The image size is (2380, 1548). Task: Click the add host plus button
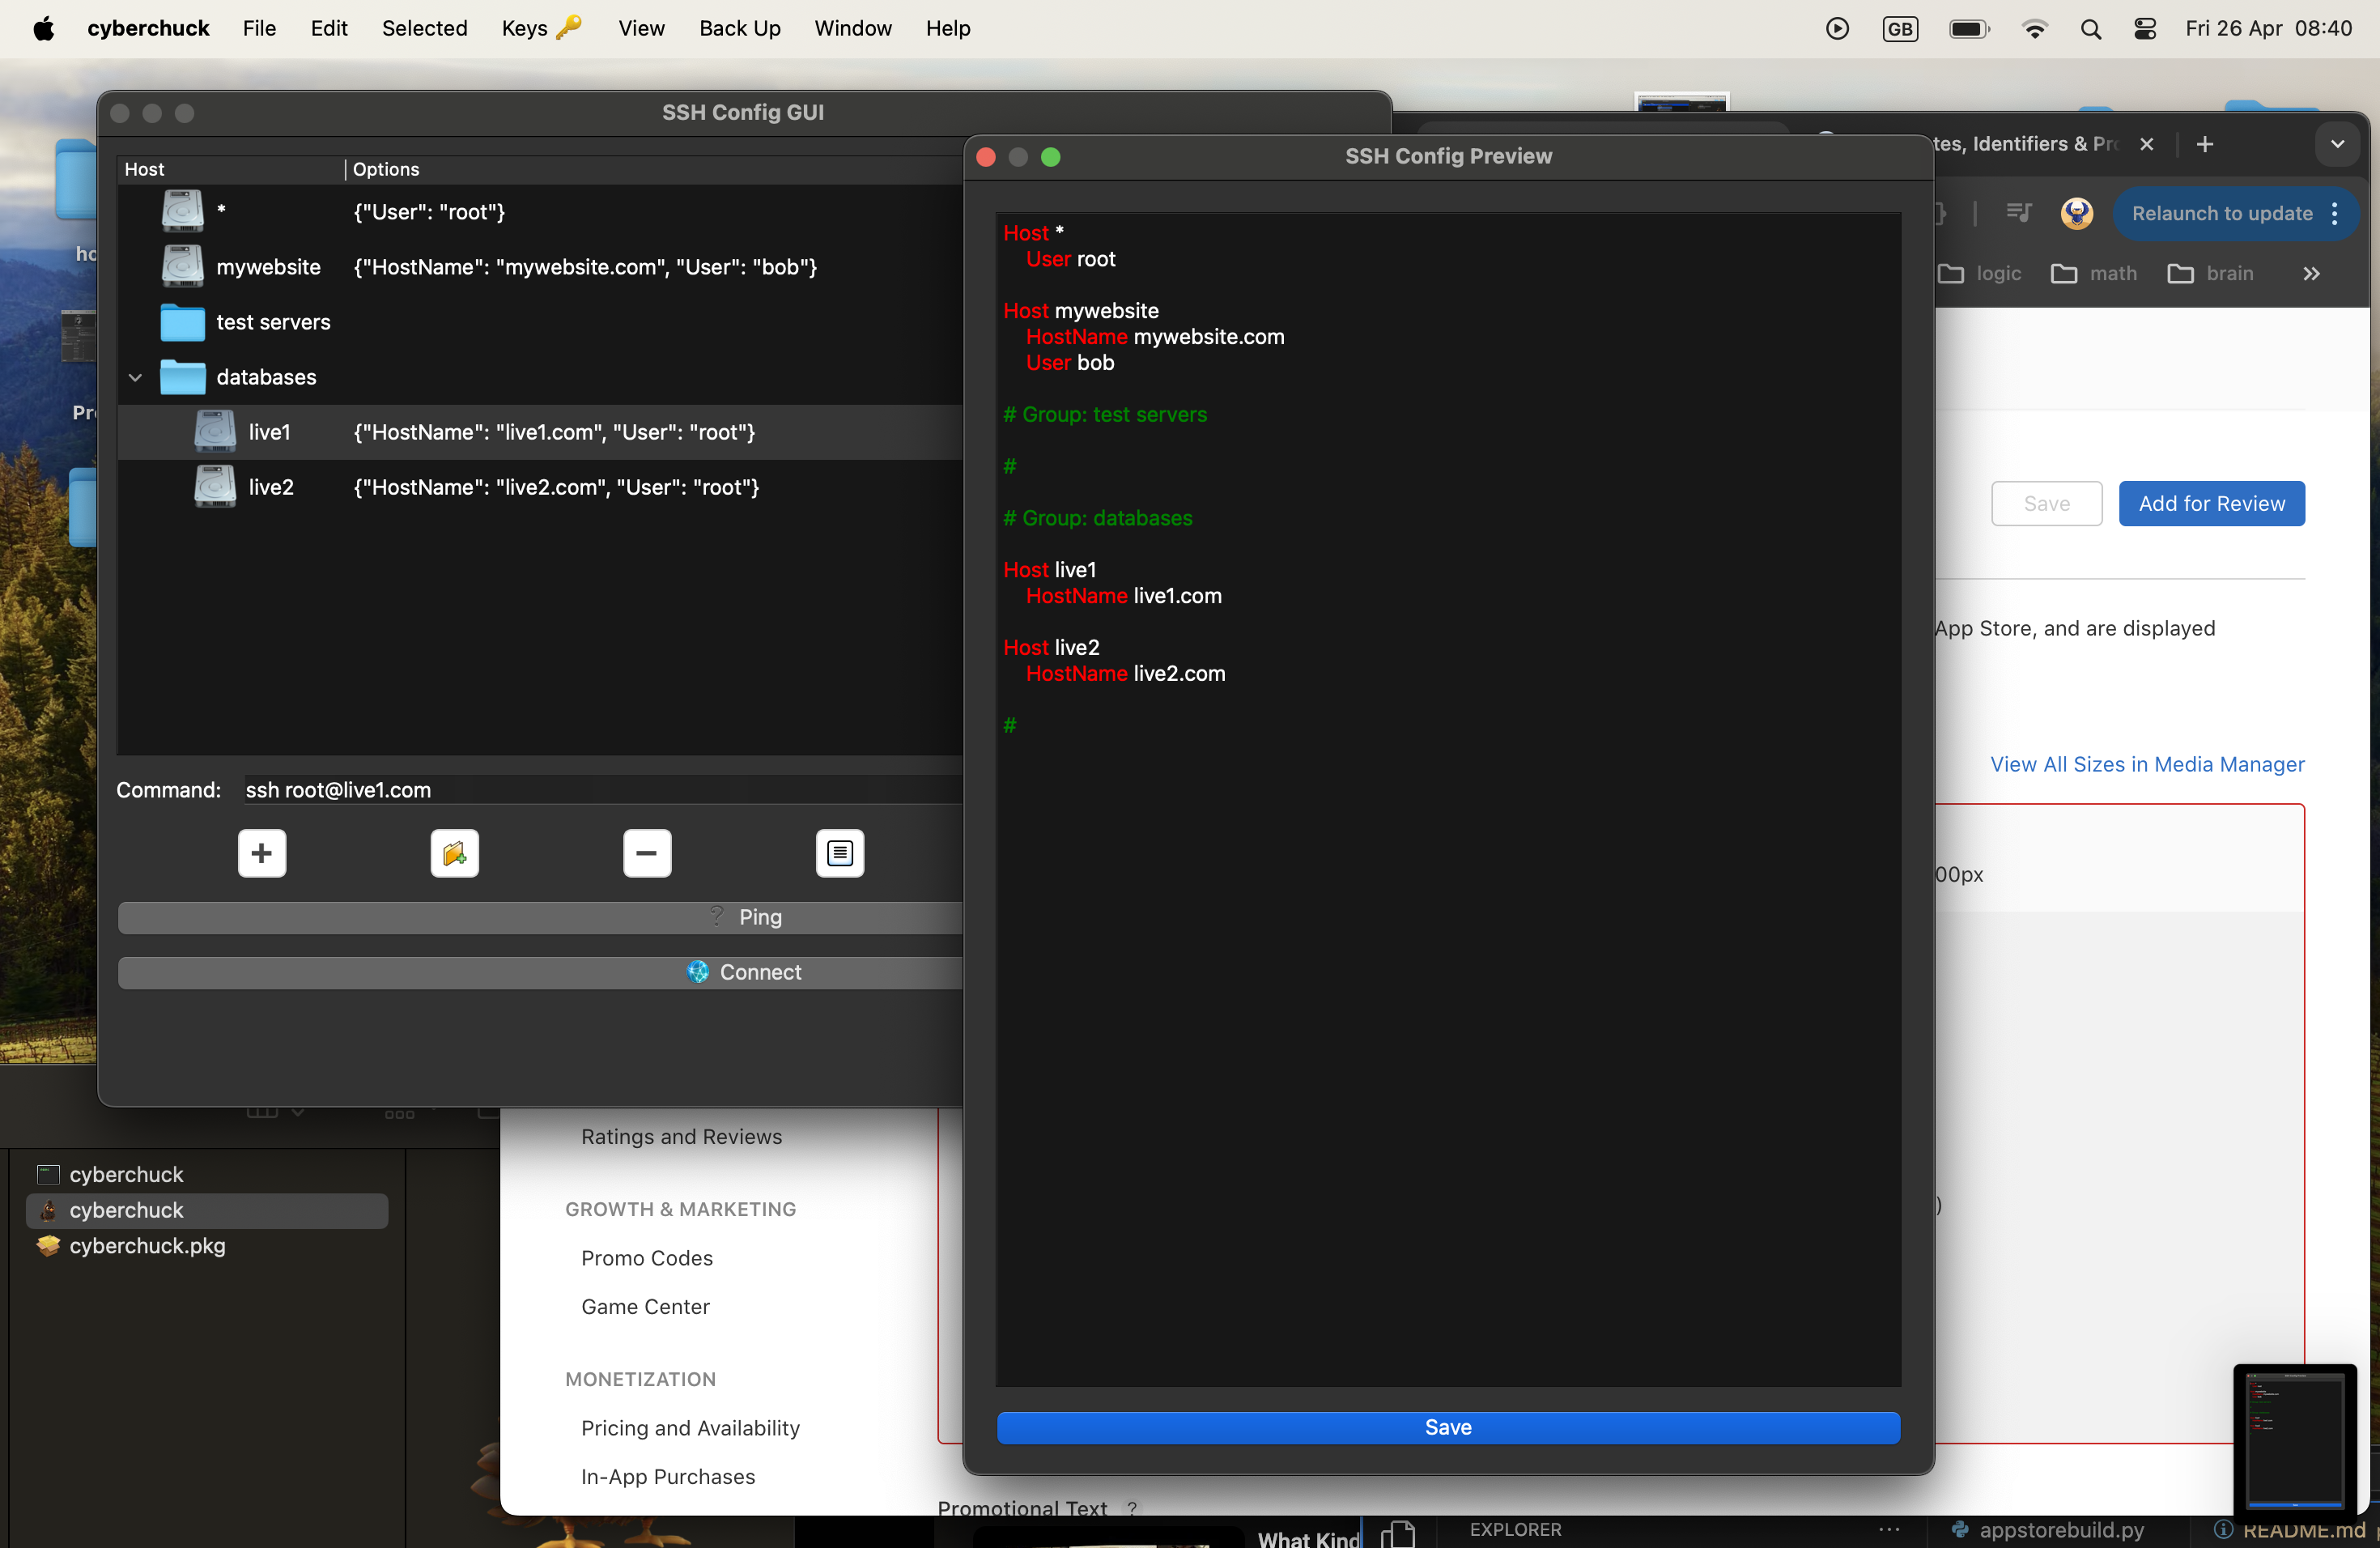point(262,853)
